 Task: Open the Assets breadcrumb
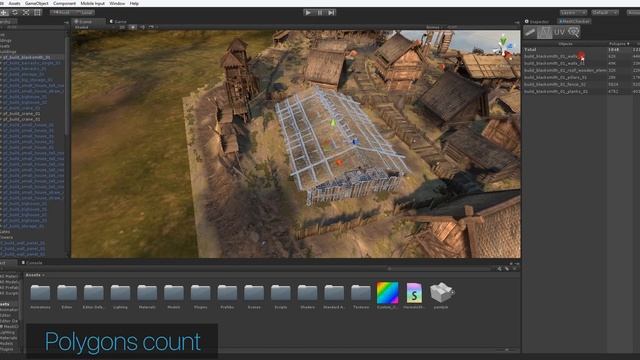click(x=34, y=275)
